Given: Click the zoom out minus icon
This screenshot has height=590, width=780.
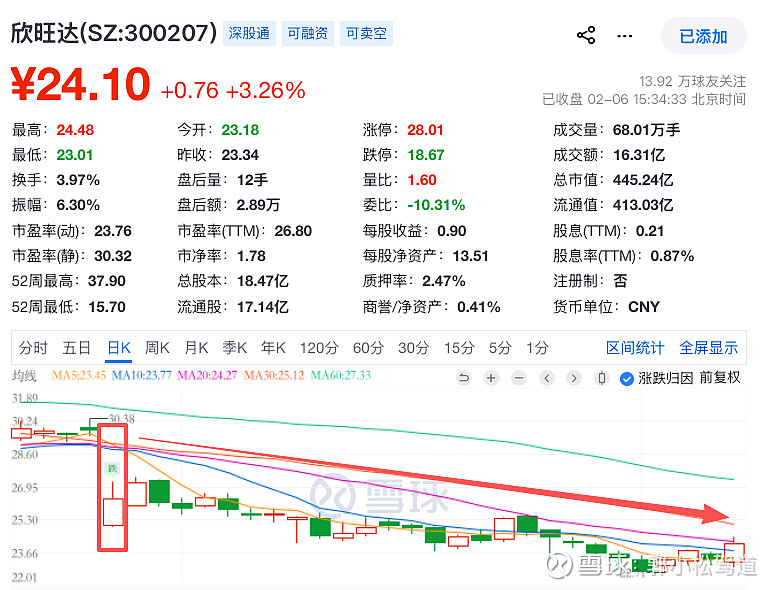Looking at the screenshot, I should pos(519,379).
